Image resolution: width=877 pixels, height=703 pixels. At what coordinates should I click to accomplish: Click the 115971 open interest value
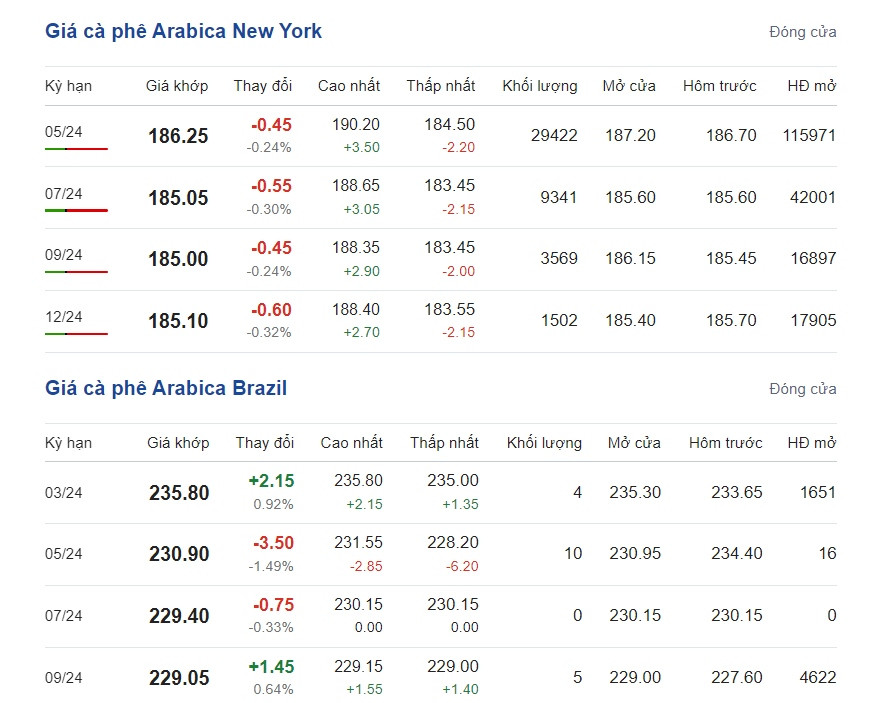[x=809, y=135]
